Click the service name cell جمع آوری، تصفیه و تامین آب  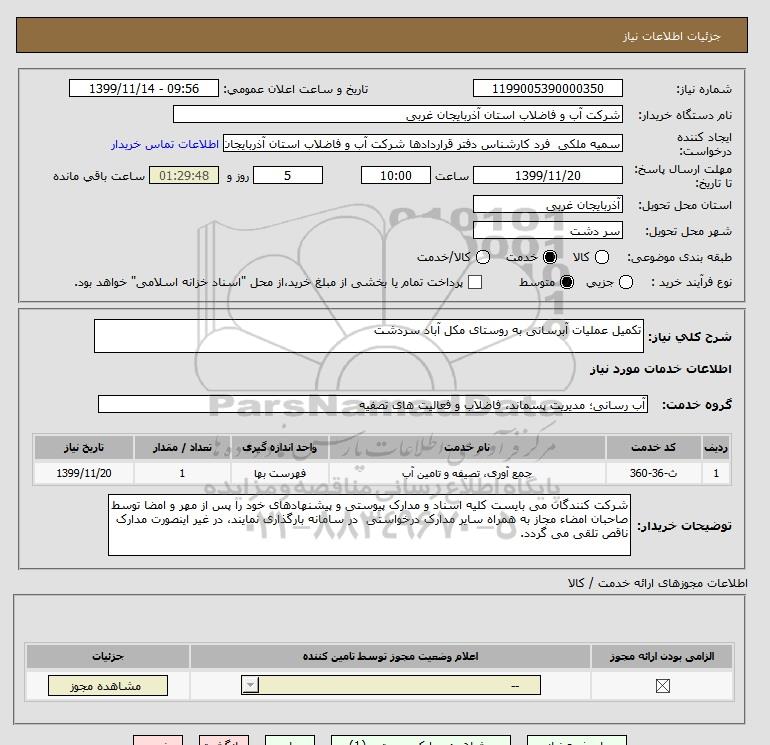coord(467,473)
